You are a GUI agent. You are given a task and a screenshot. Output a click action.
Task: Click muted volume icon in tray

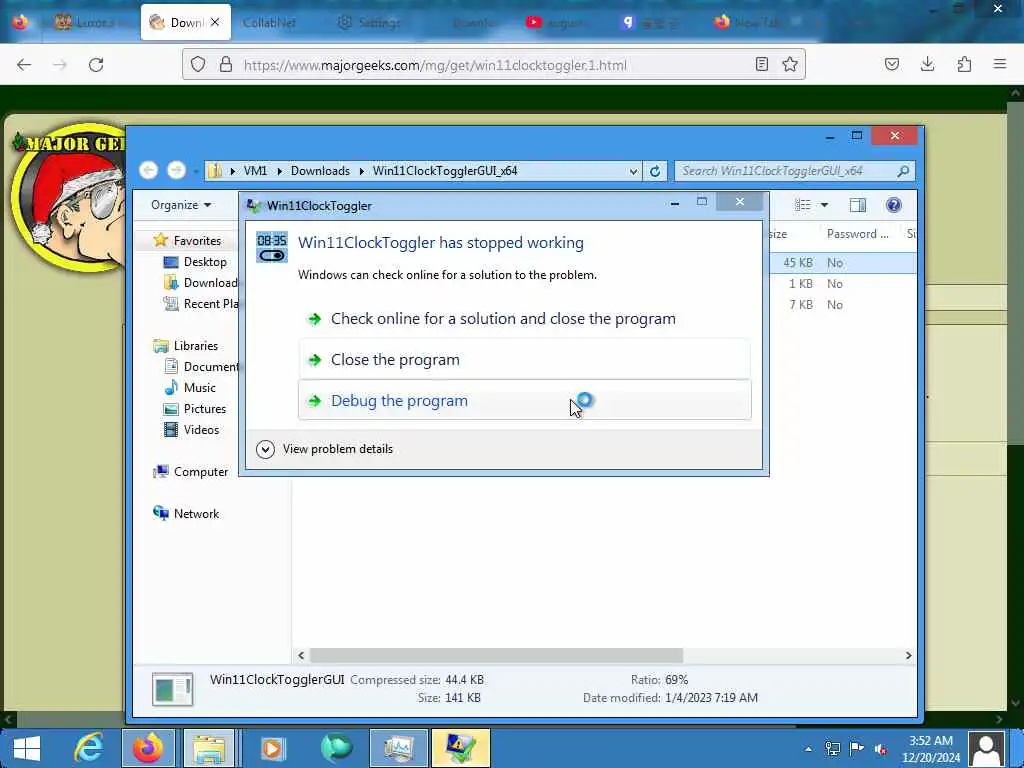(x=881, y=749)
